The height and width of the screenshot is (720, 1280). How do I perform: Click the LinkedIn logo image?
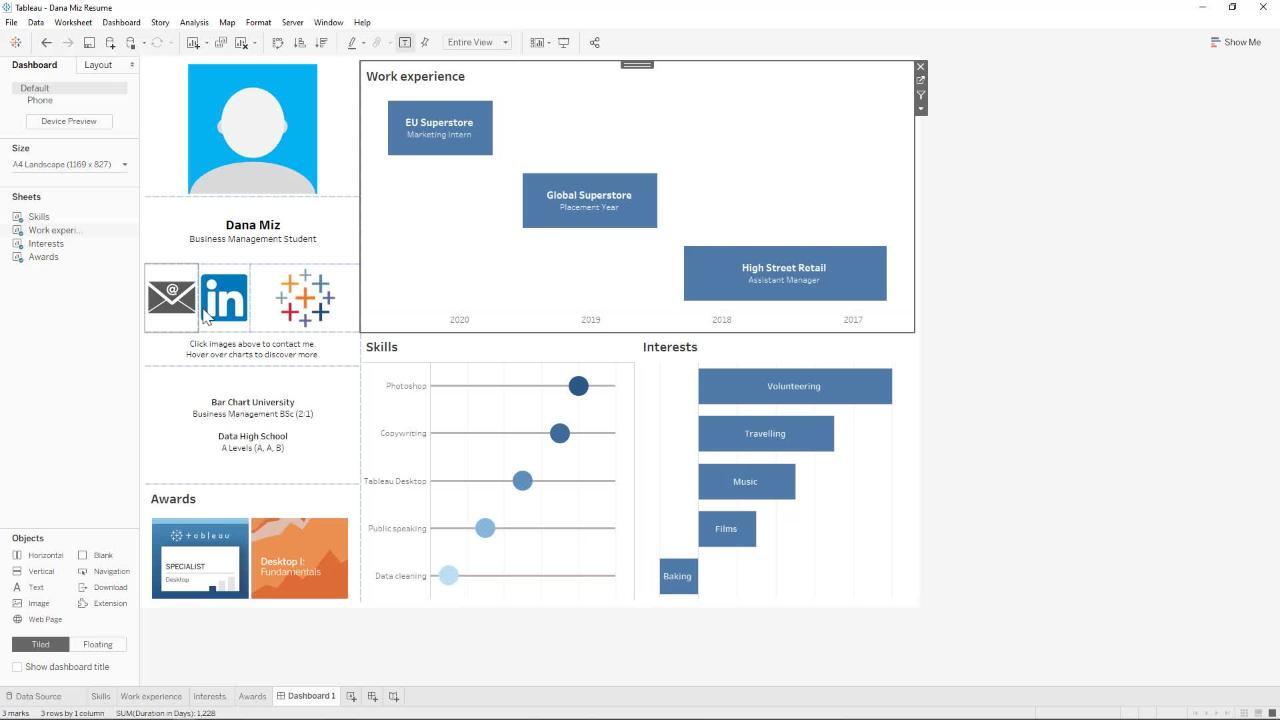[225, 297]
